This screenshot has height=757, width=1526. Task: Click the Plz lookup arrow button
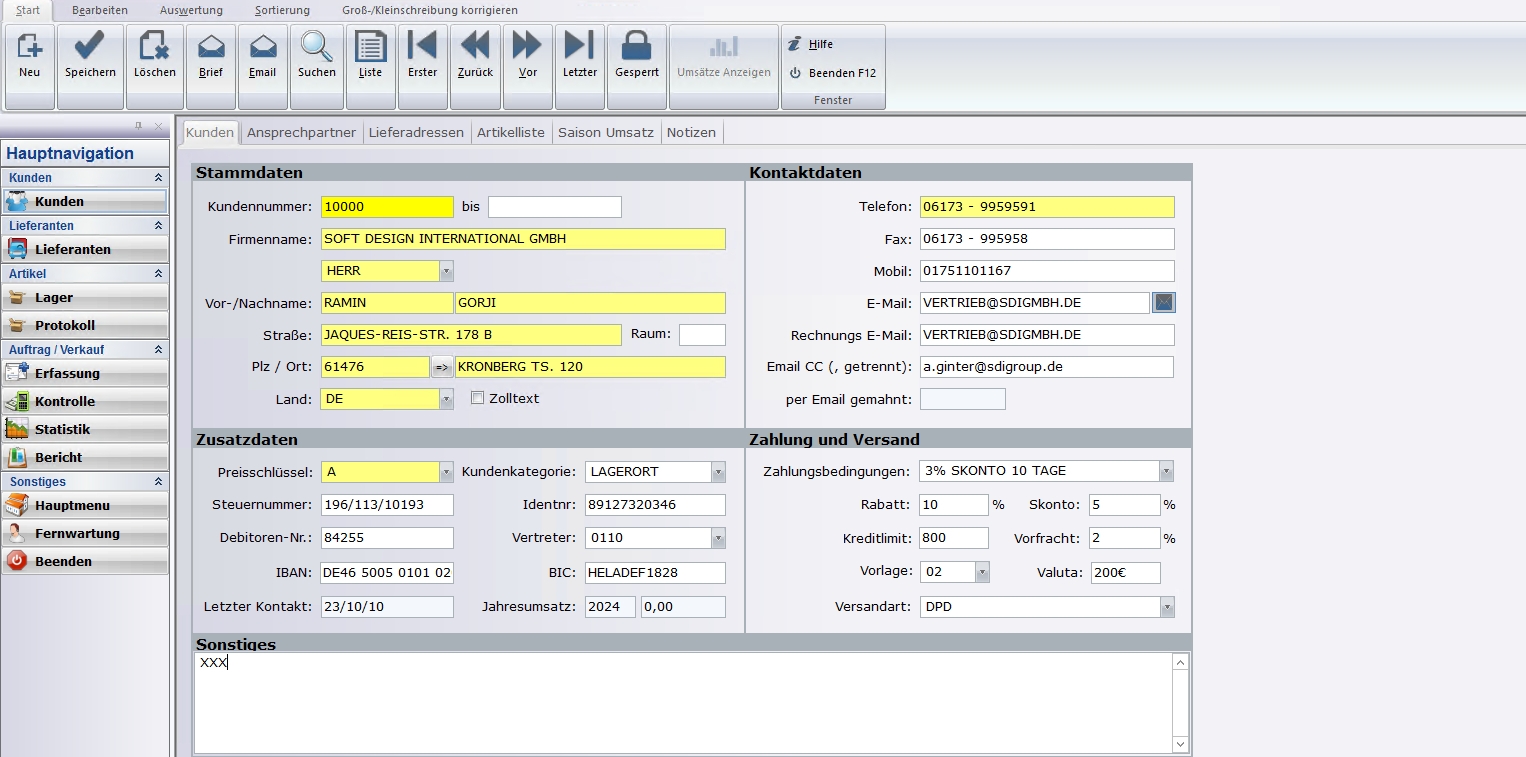[x=441, y=367]
